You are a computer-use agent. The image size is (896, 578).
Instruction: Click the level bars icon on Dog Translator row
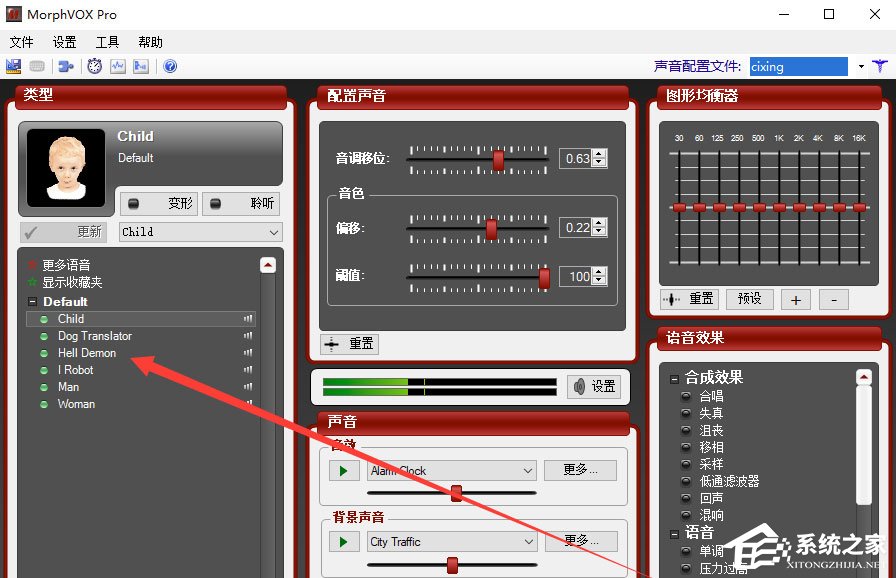point(248,336)
